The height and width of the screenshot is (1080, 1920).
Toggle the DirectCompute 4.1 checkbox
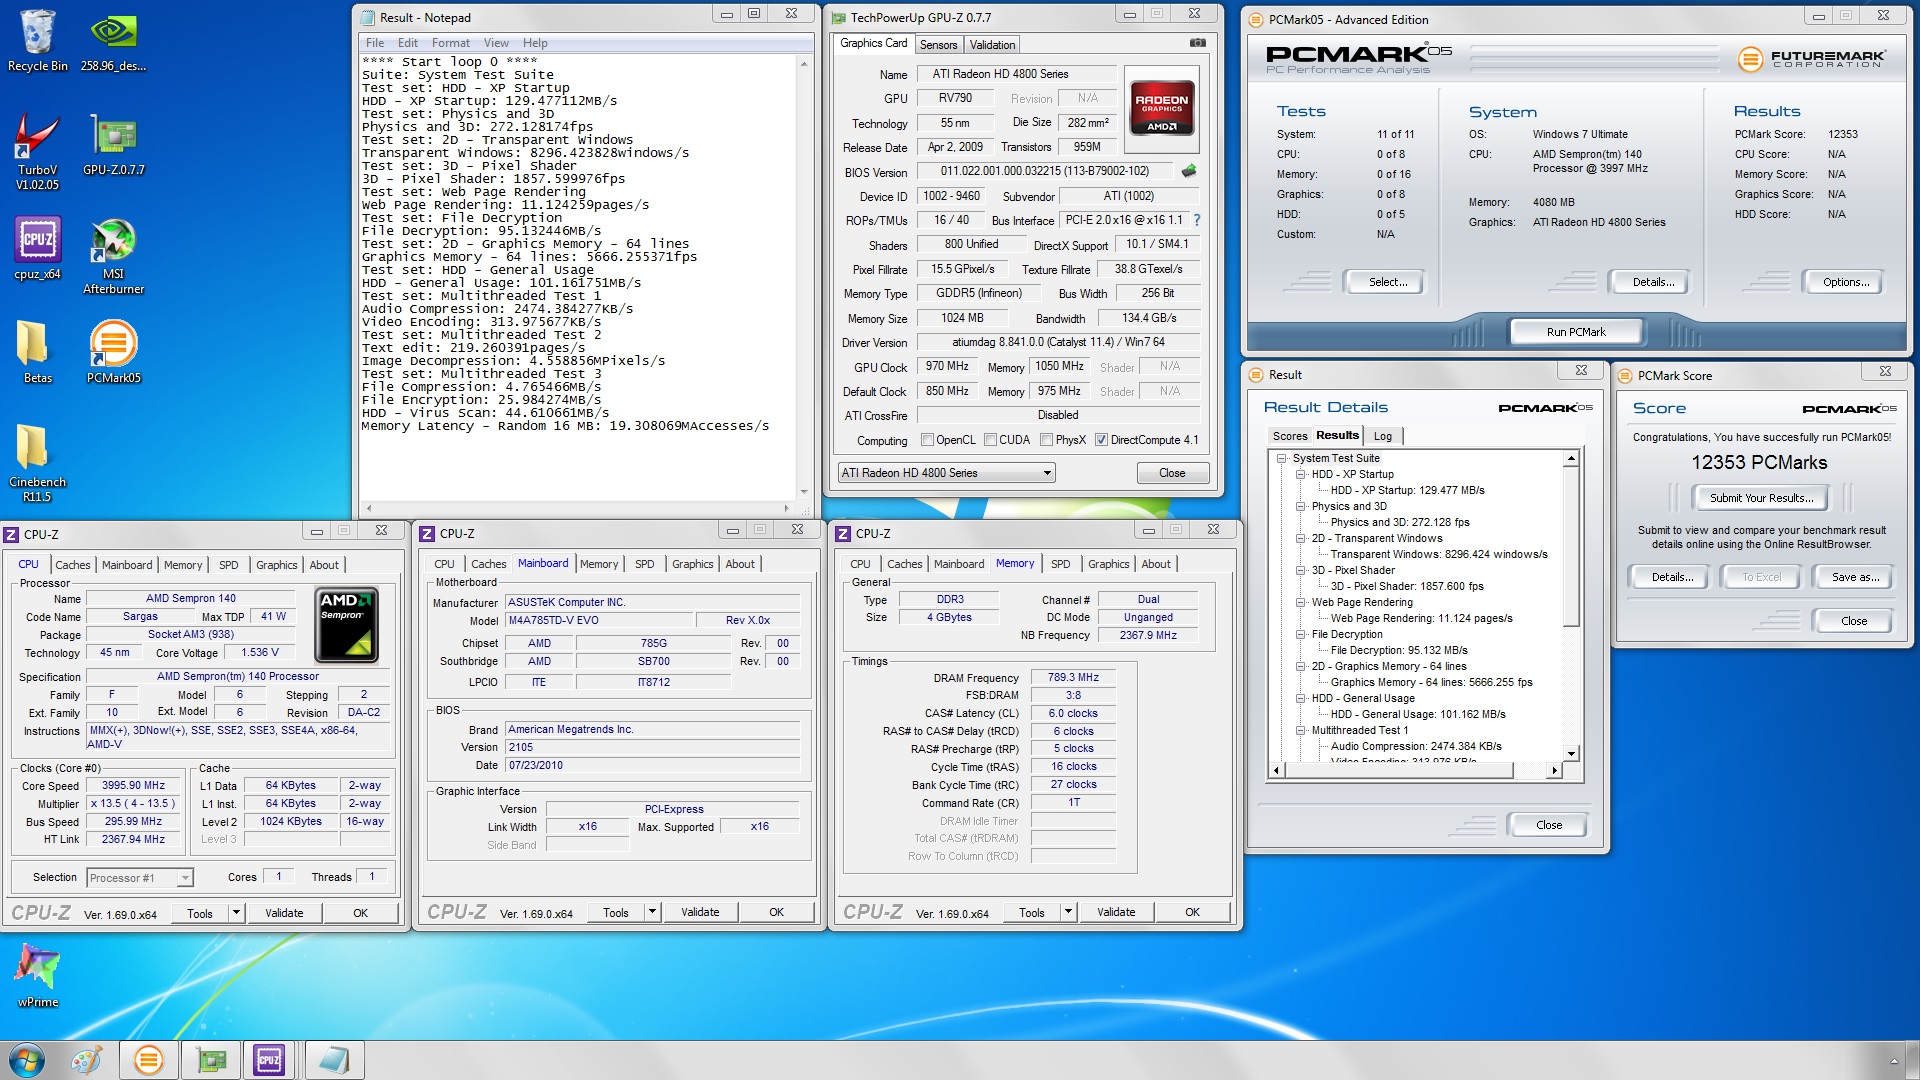(1101, 440)
